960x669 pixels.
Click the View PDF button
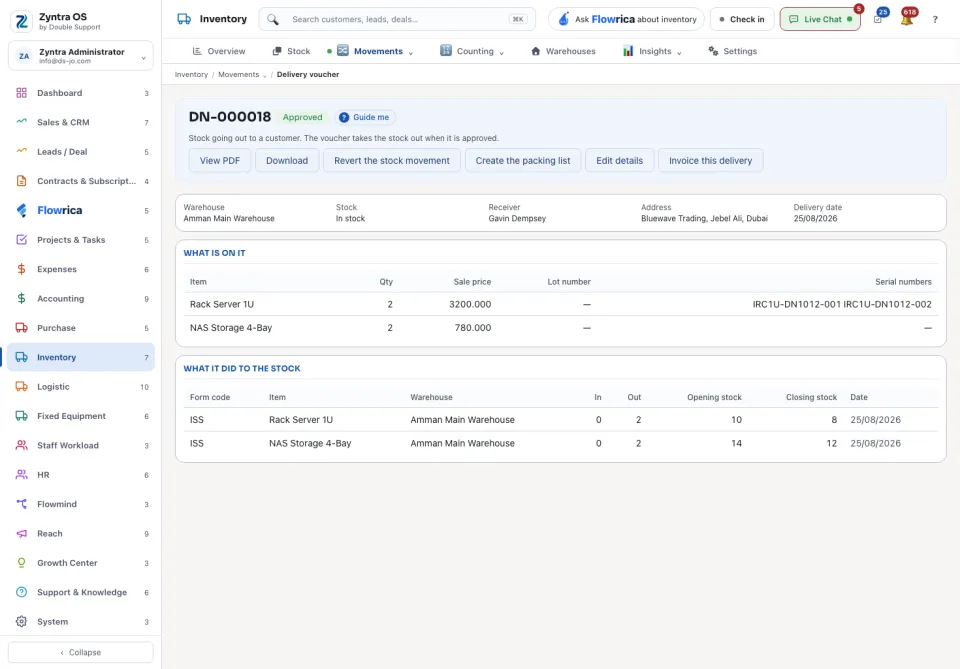(220, 160)
